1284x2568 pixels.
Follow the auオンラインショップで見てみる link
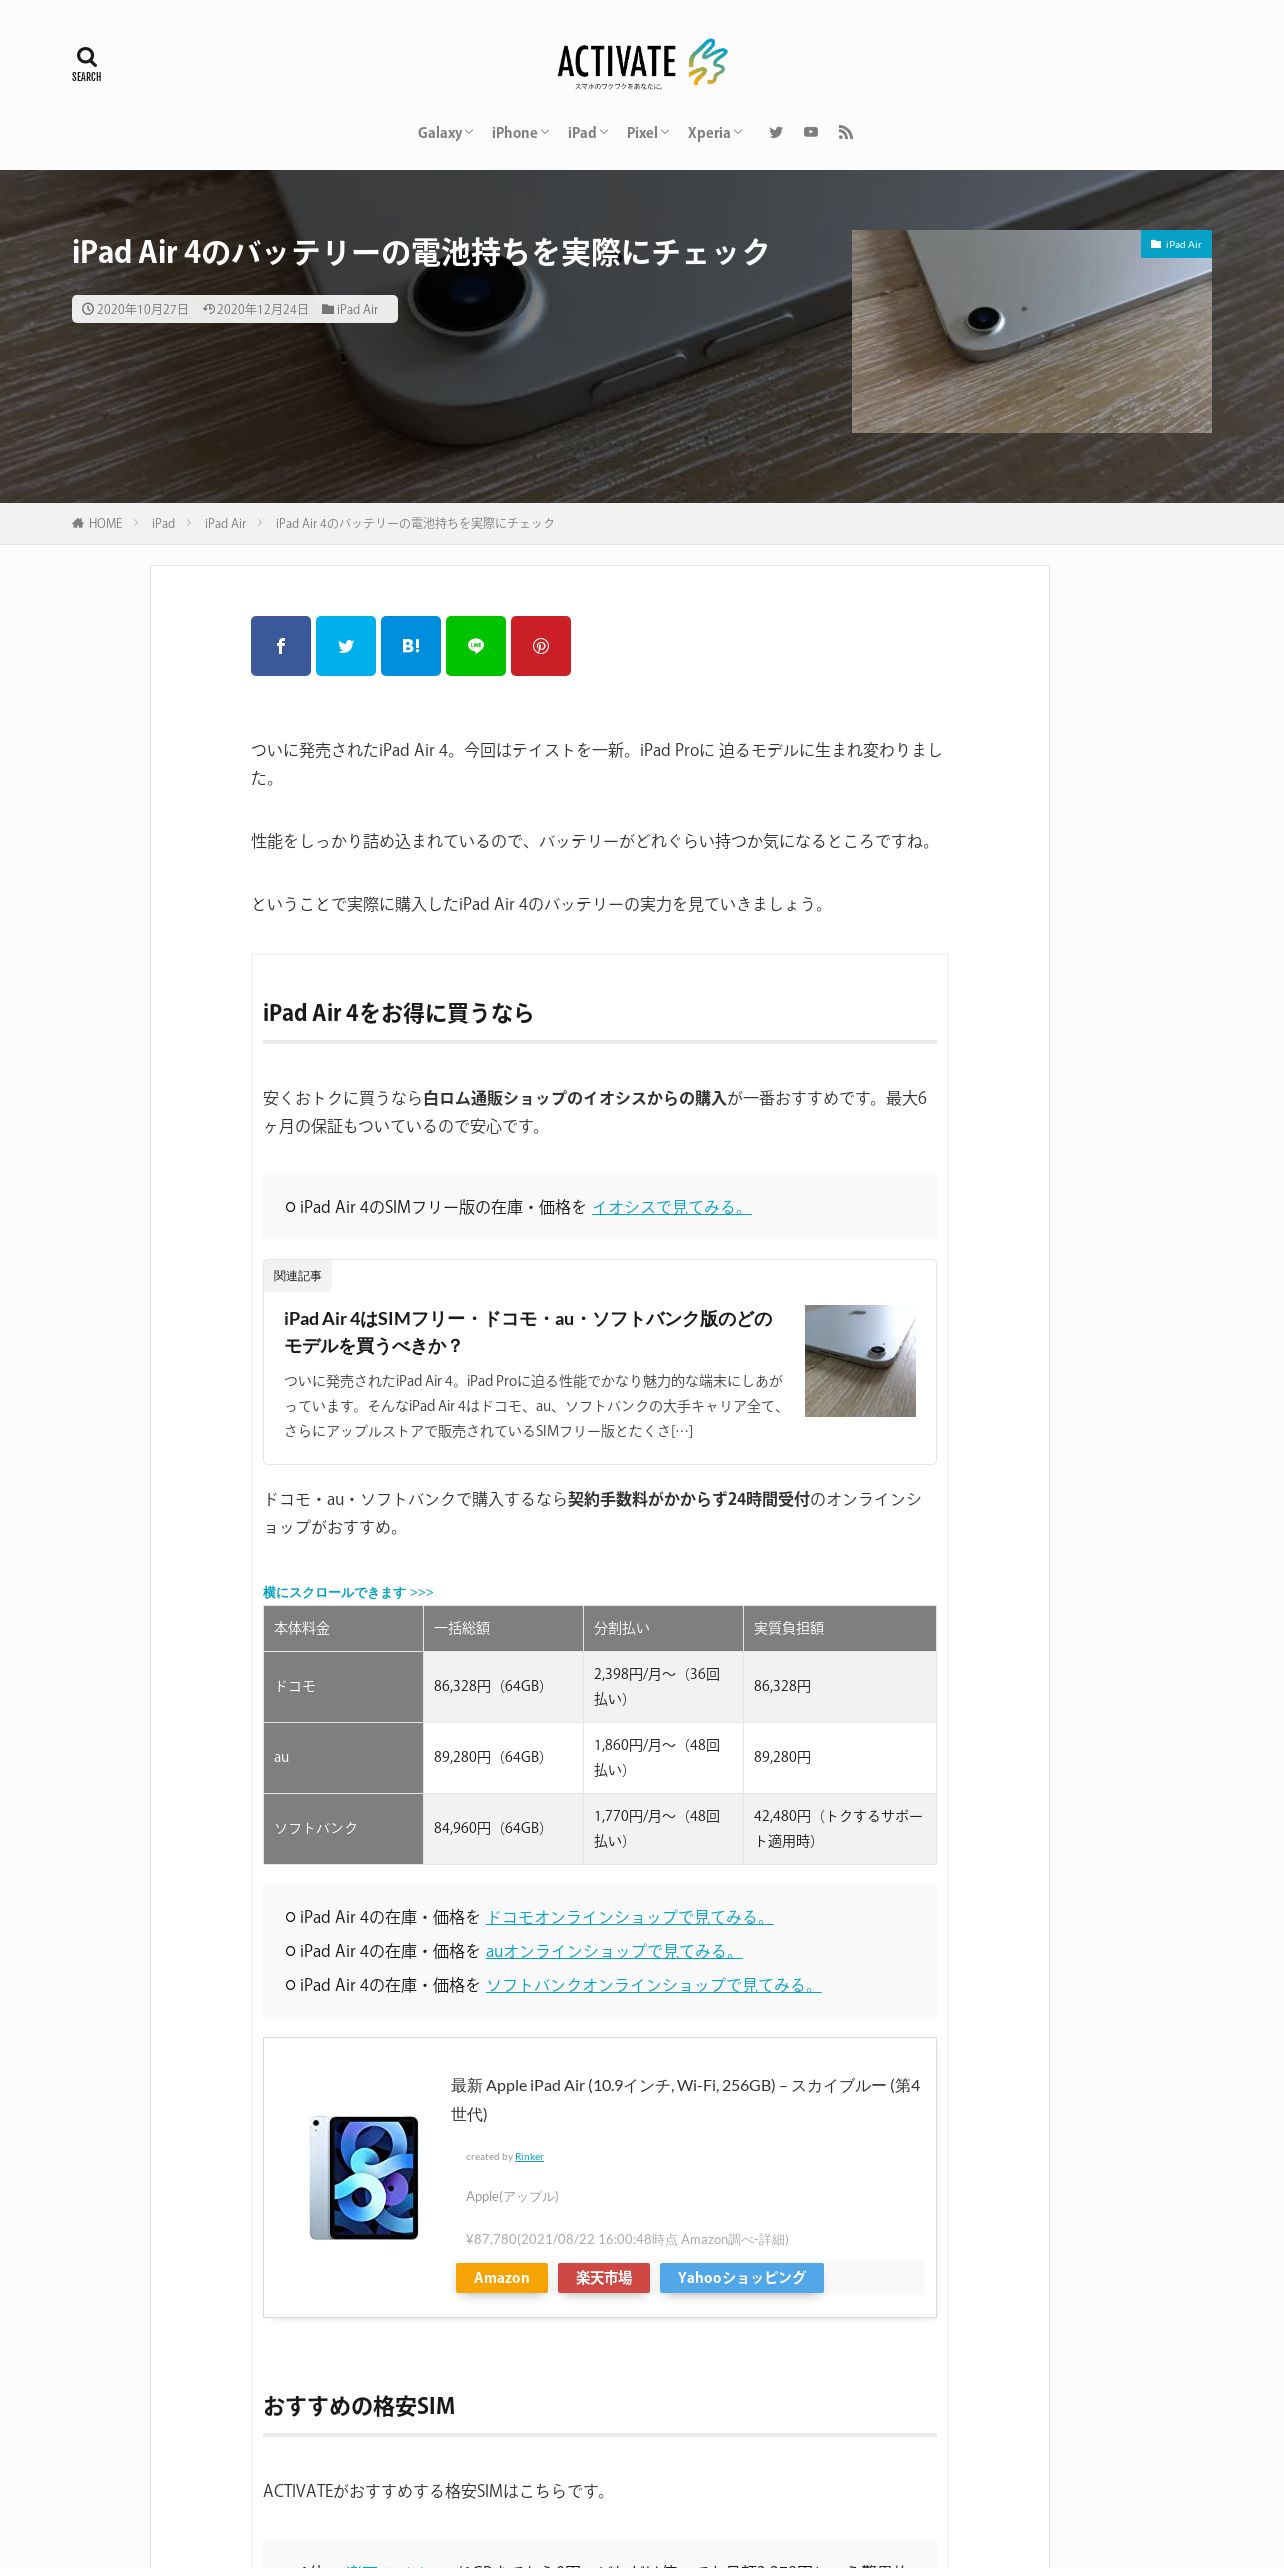pos(614,1951)
